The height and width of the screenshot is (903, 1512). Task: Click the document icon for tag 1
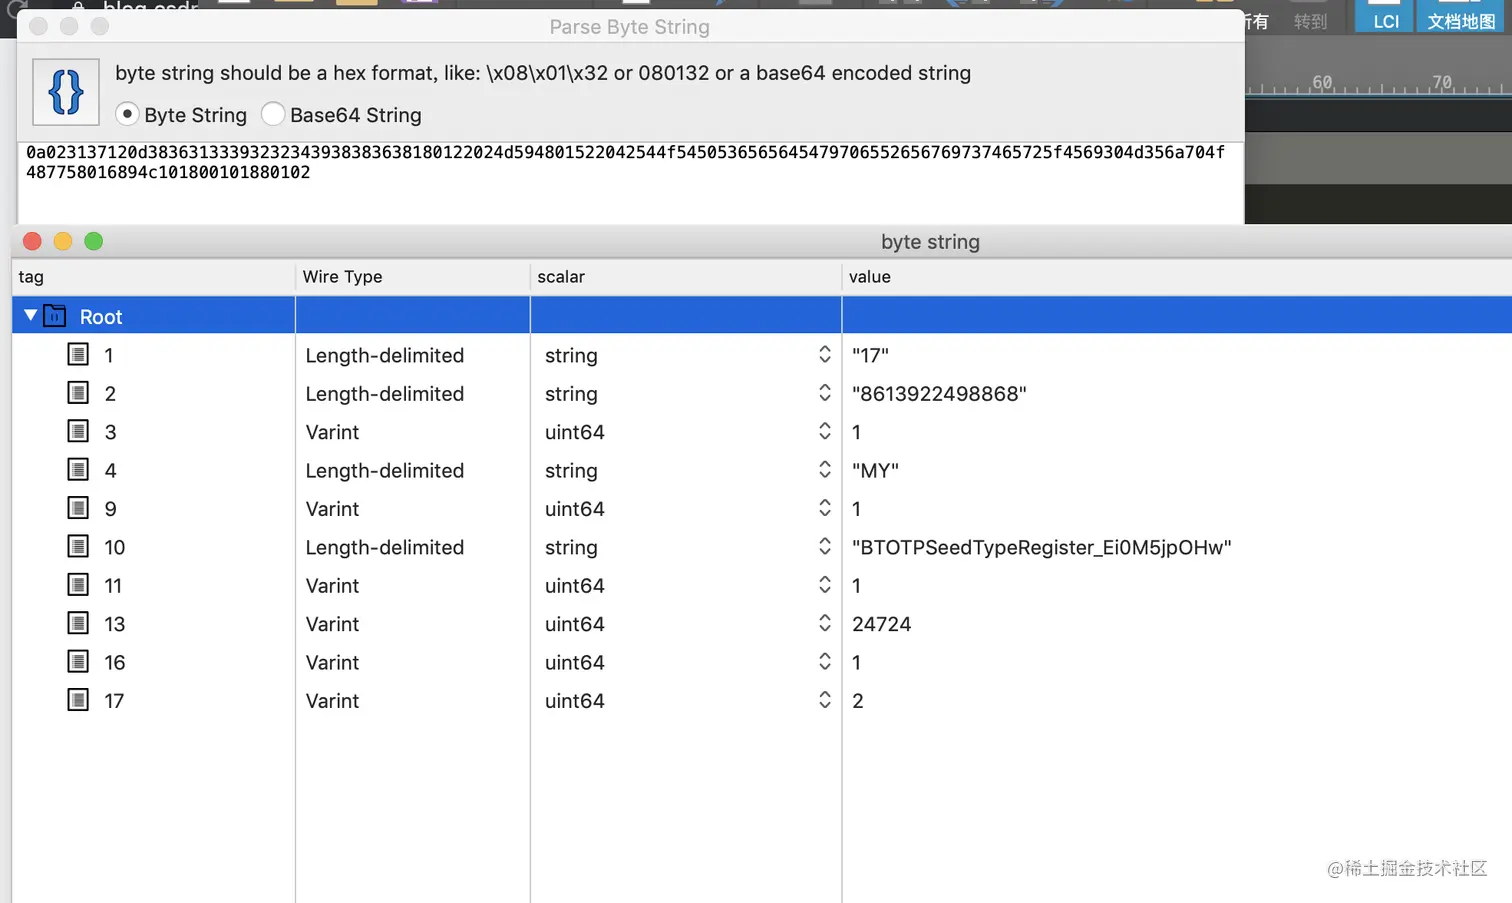pos(78,354)
